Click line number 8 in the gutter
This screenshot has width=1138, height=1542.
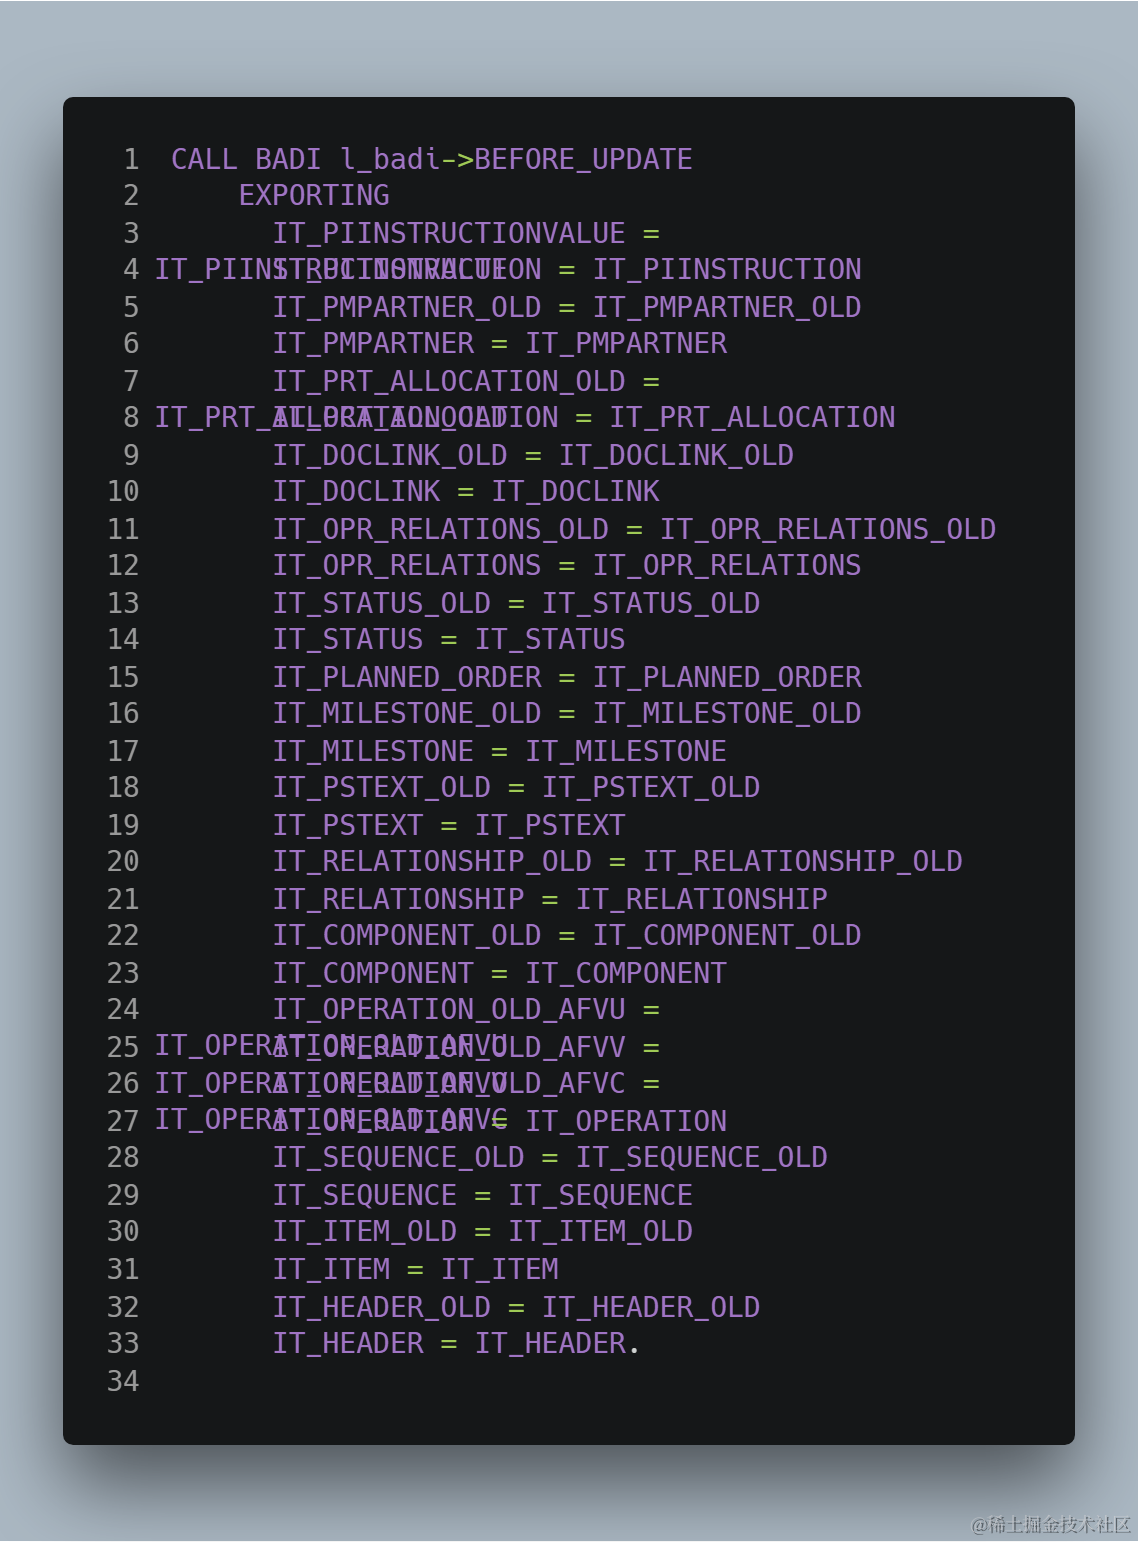[131, 417]
